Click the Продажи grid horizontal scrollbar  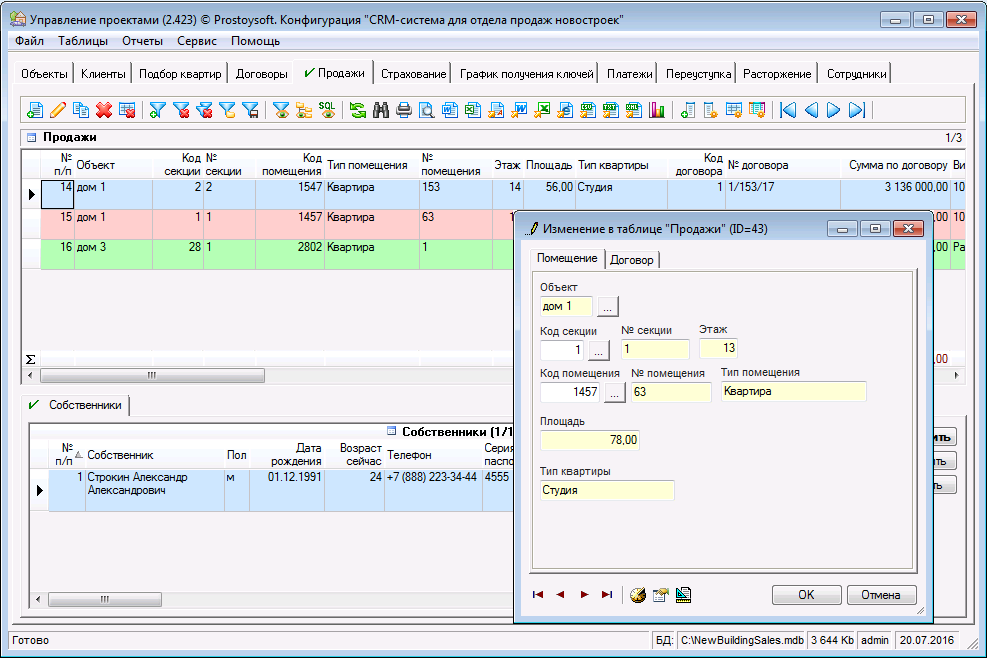tap(152, 376)
